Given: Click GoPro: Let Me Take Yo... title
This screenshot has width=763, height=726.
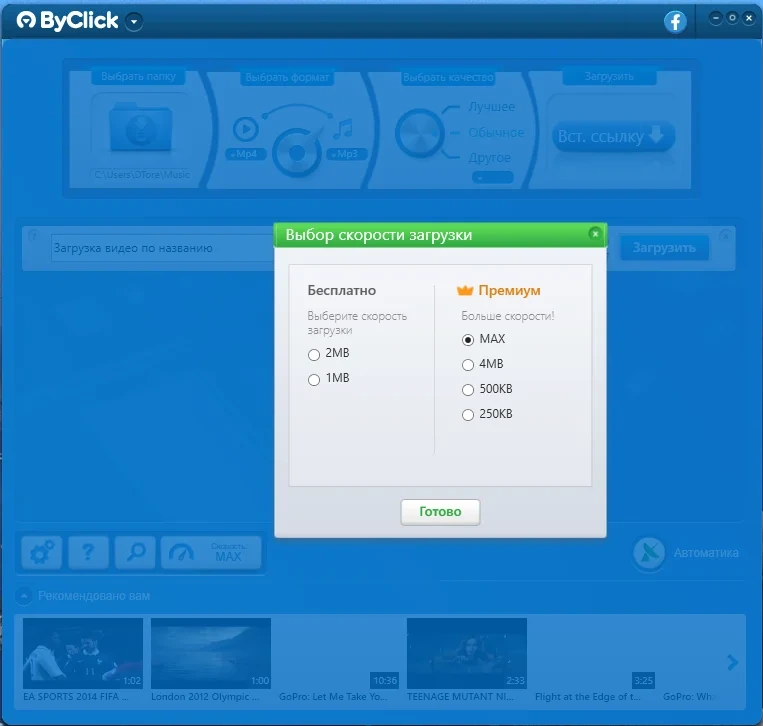Looking at the screenshot, I should [333, 697].
